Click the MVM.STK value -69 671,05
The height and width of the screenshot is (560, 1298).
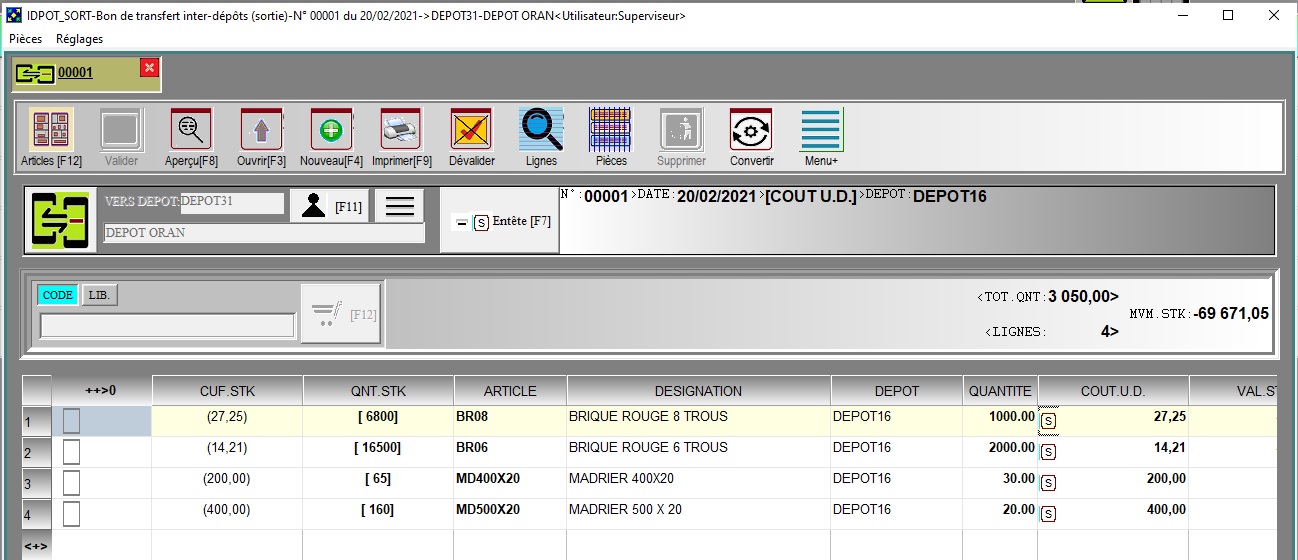1231,314
